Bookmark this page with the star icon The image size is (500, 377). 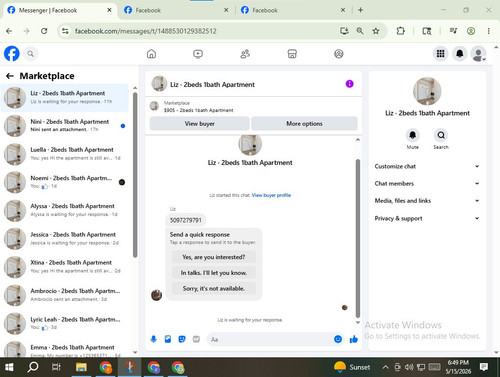(x=376, y=31)
